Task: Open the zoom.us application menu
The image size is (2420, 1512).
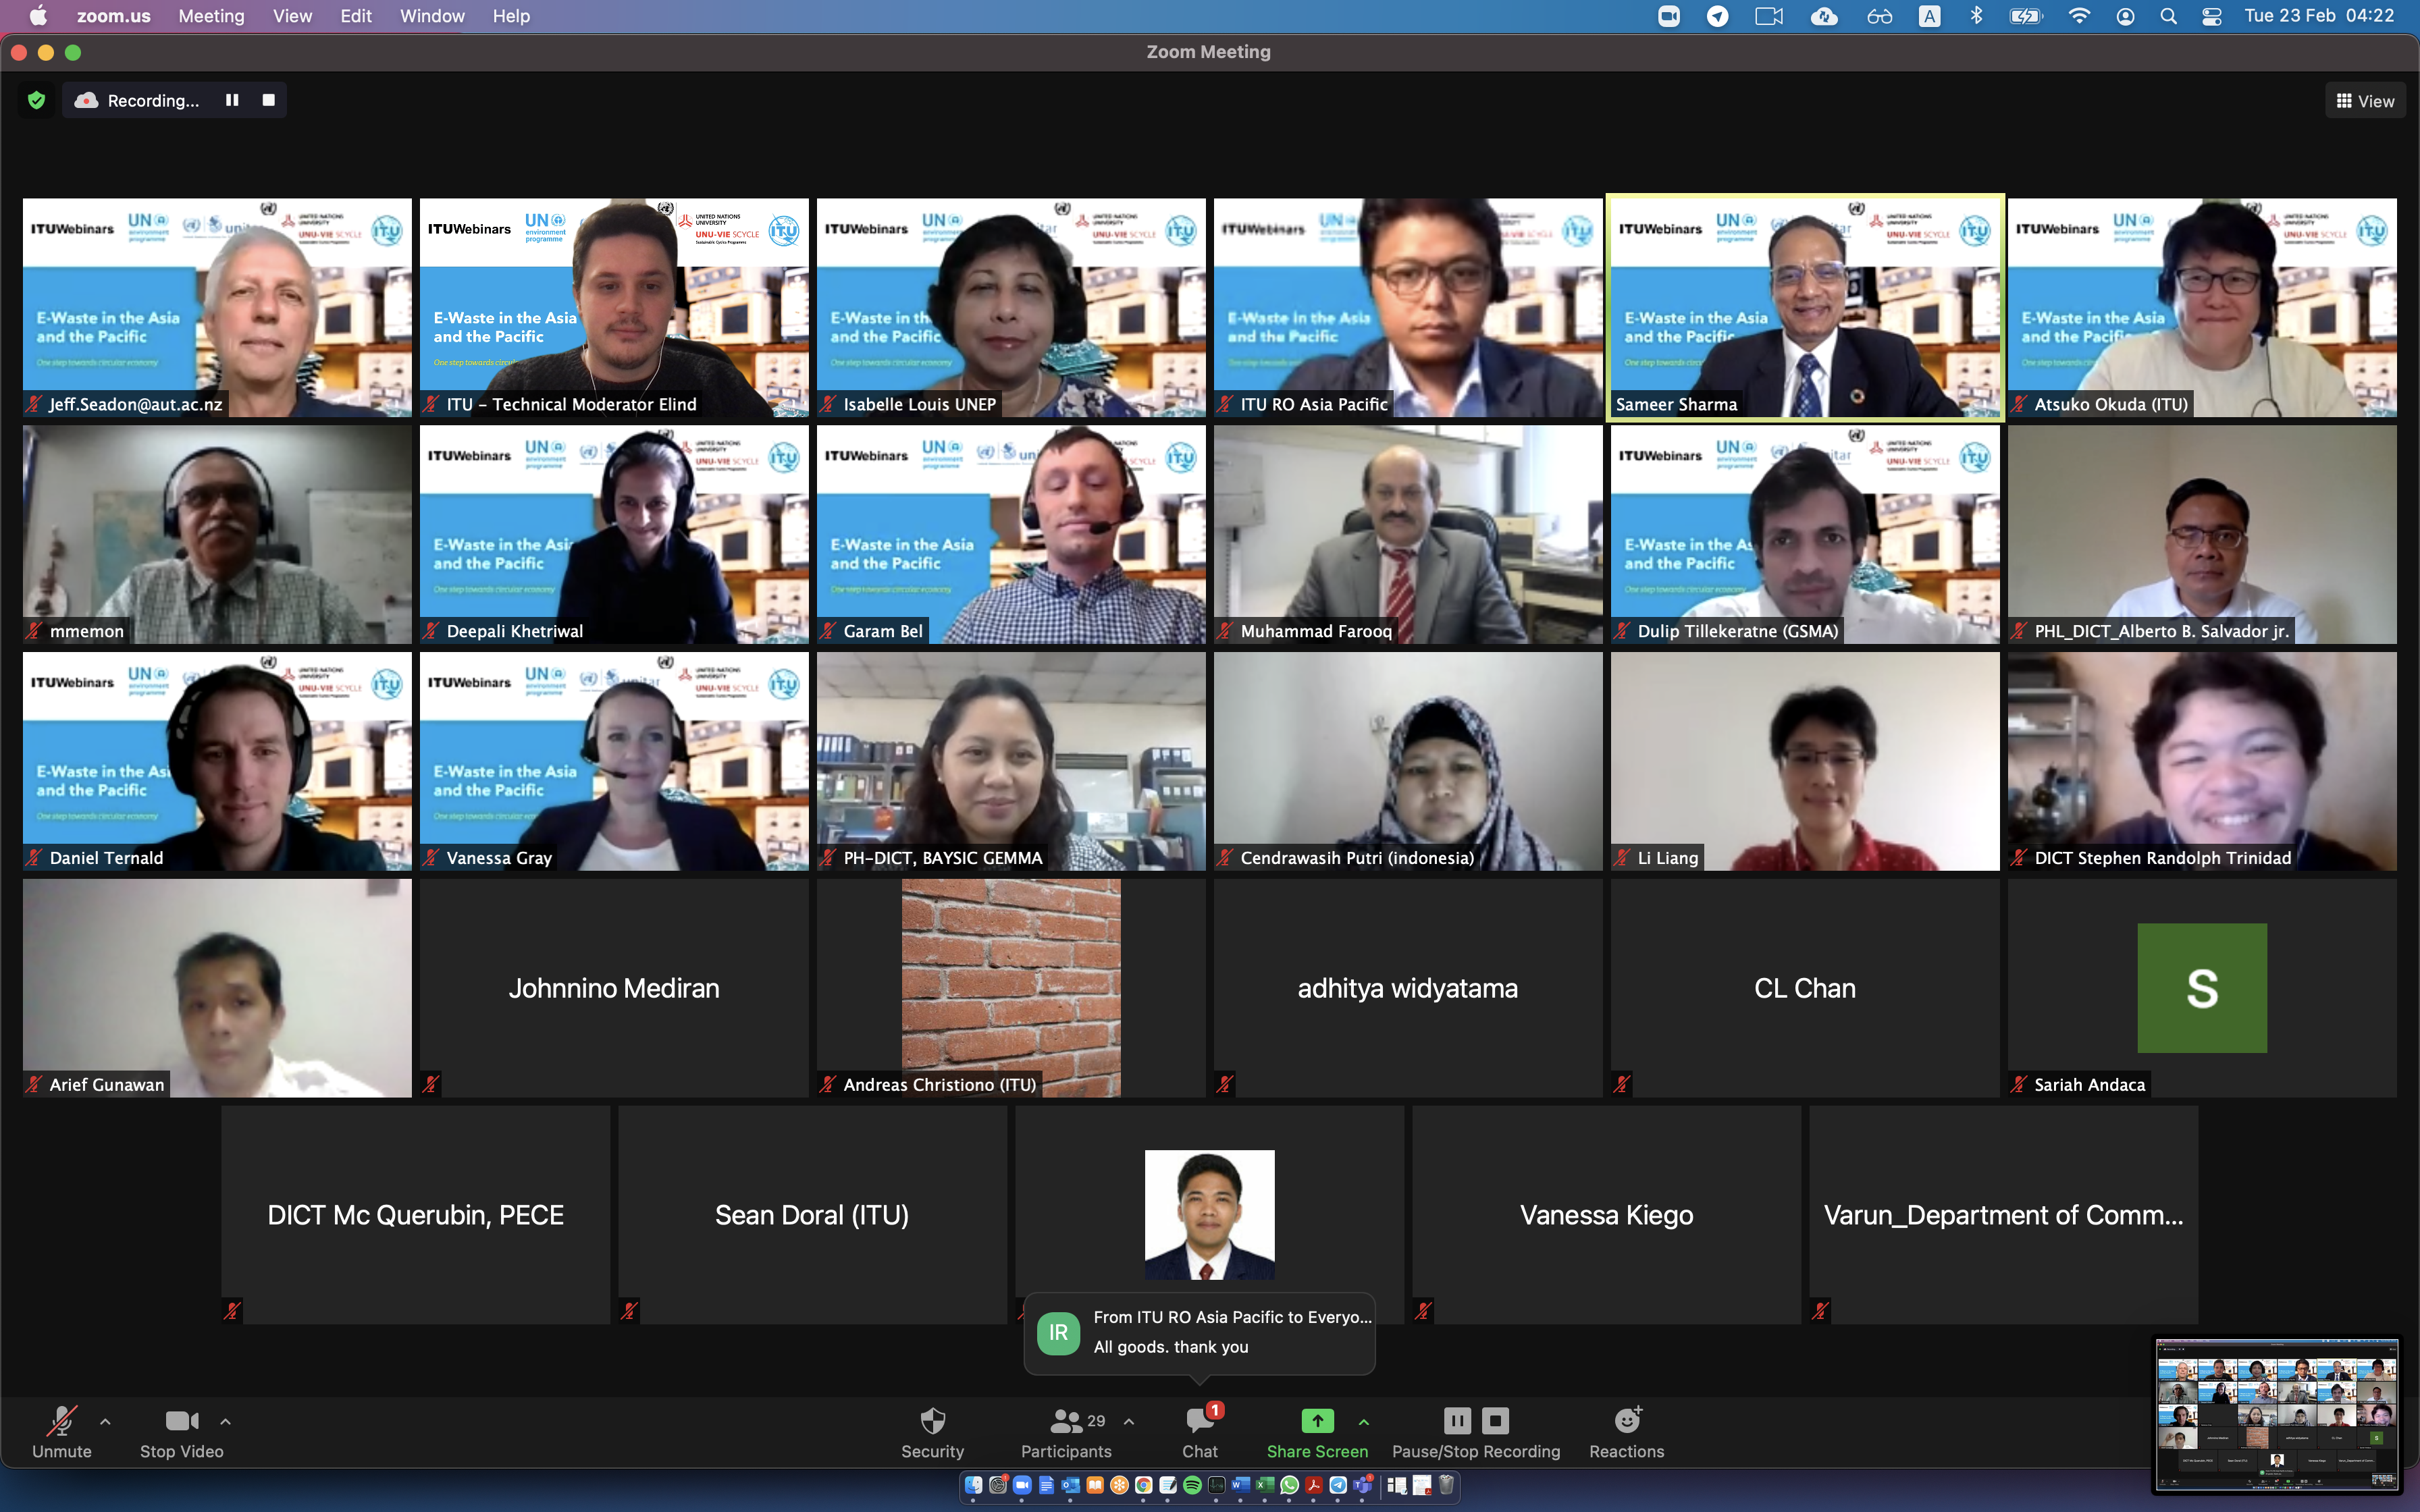Action: click(x=114, y=16)
